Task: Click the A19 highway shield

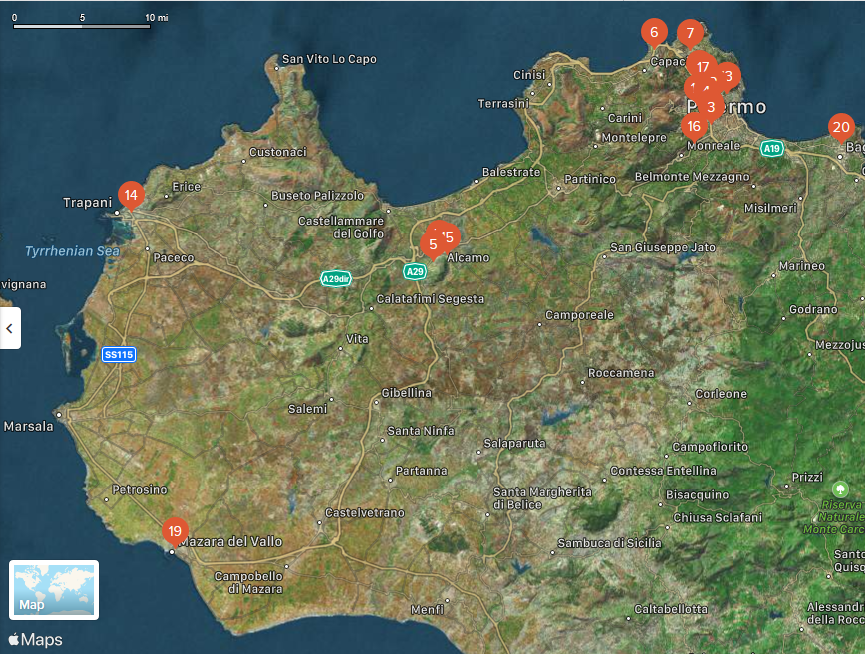Action: click(x=771, y=148)
